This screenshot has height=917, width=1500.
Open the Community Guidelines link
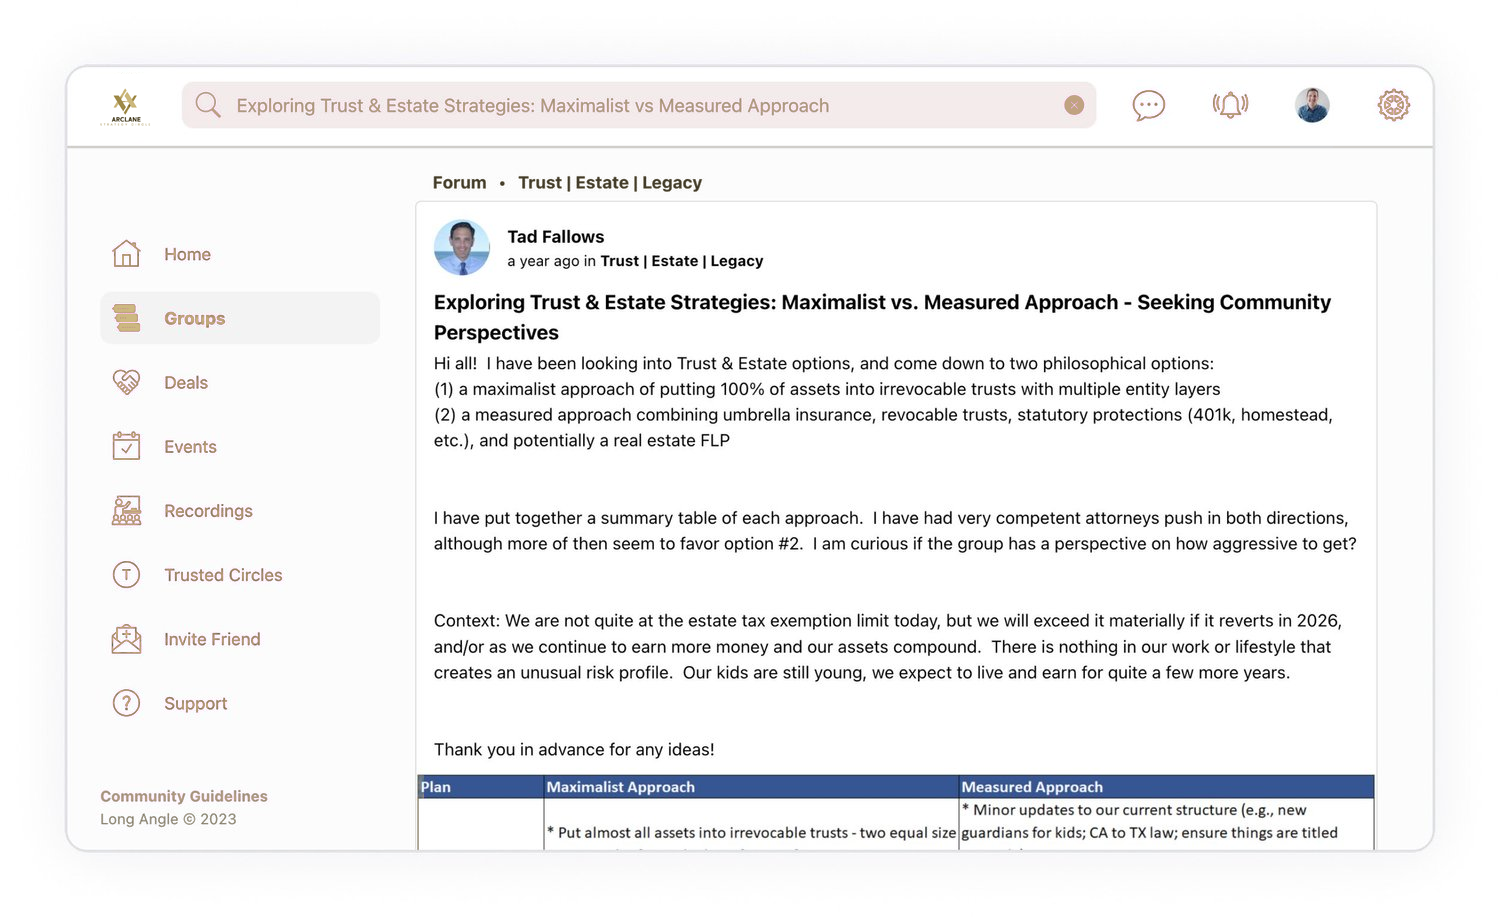(x=184, y=796)
